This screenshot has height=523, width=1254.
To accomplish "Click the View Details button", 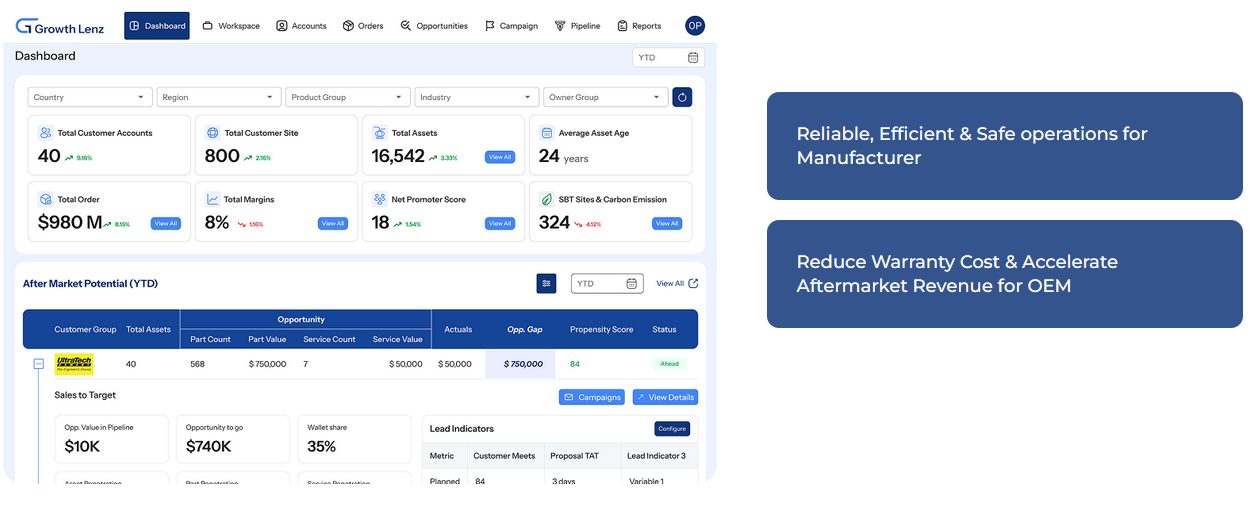I will click(665, 397).
